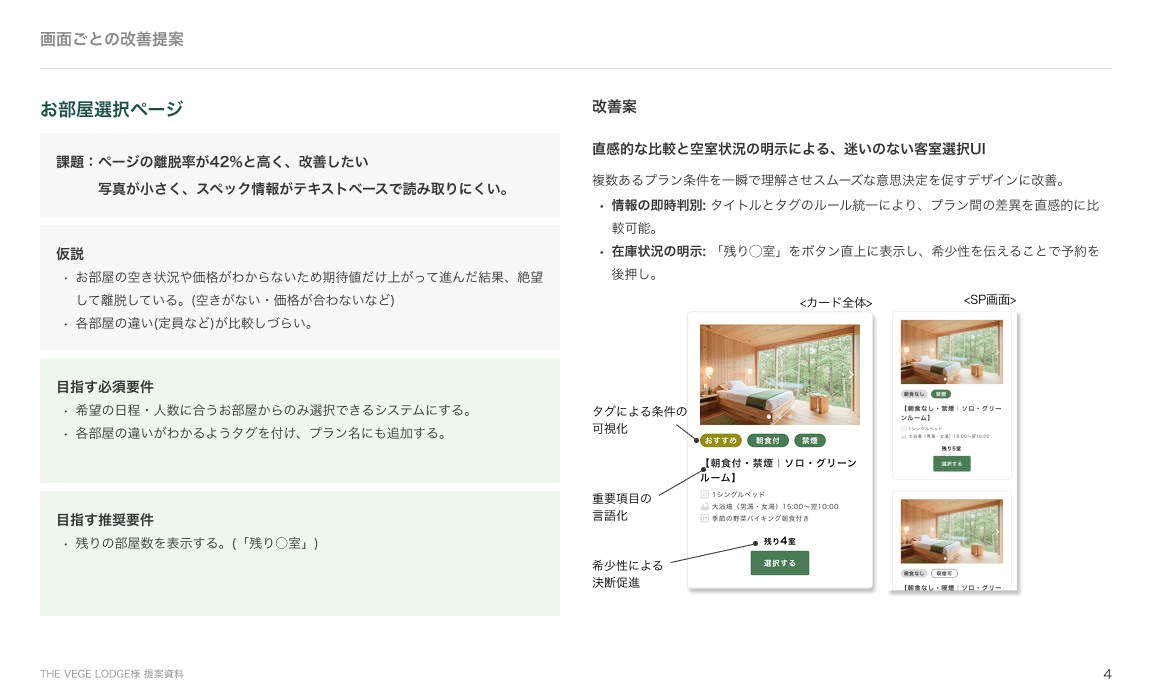Click next-photo arrow on the large card image
Screen dimensions: 1152x700
[x=851, y=374]
